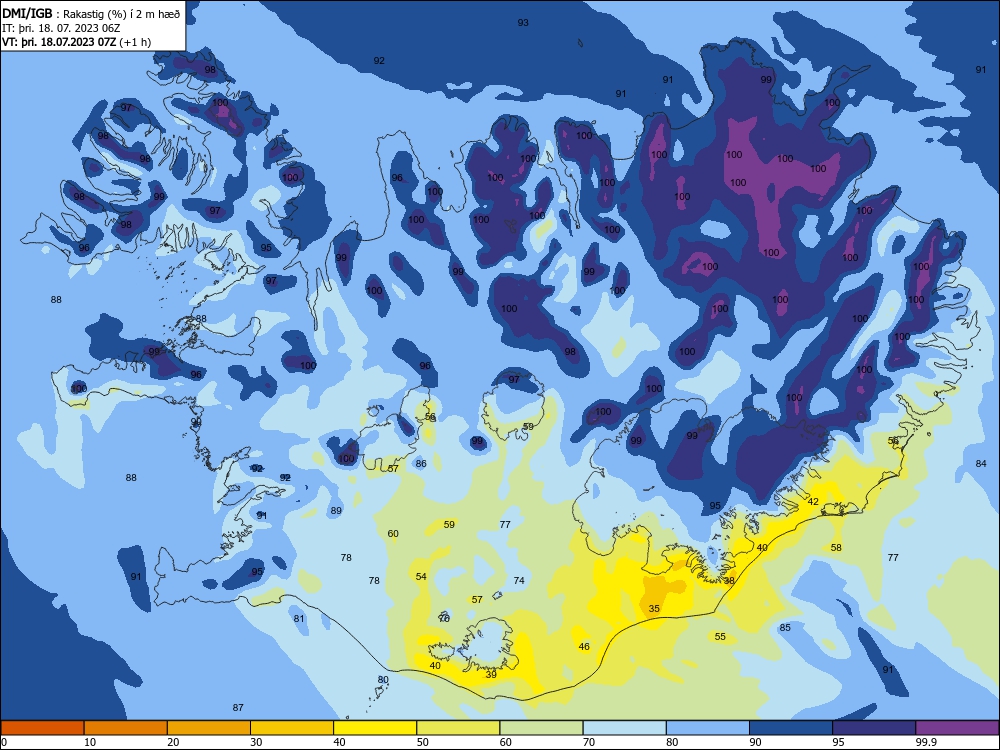Viewport: 1000px width, 750px height.
Task: Click the '55' humidity value
Action: (x=720, y=636)
